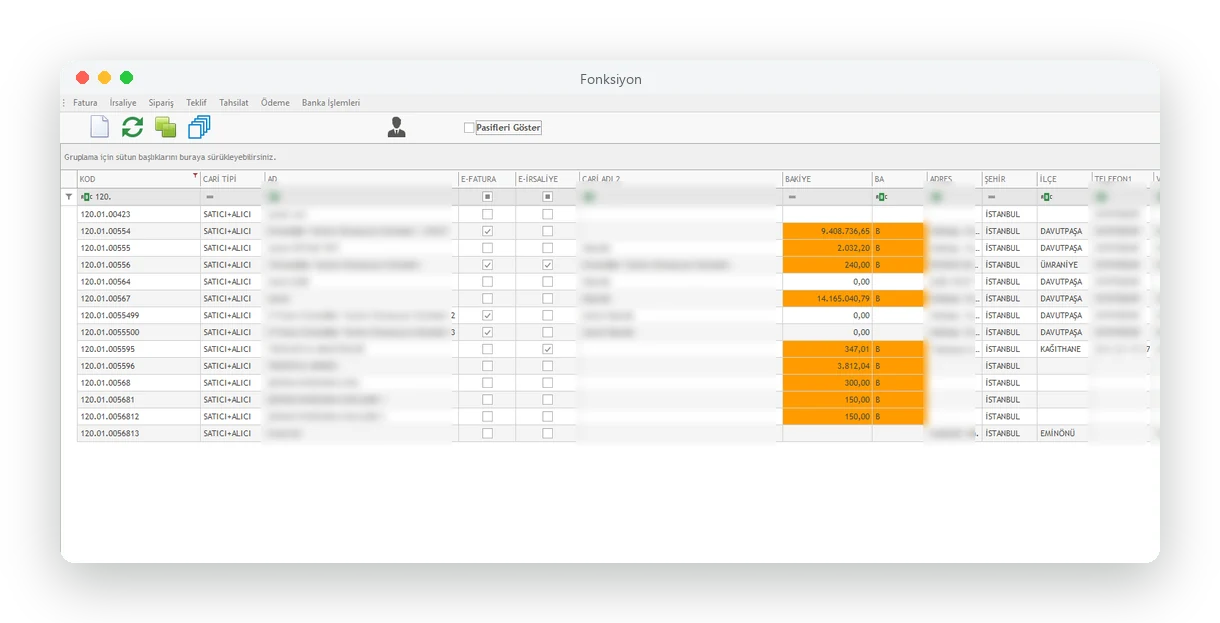Click the new blank document icon
The height and width of the screenshot is (623, 1220).
point(99,127)
